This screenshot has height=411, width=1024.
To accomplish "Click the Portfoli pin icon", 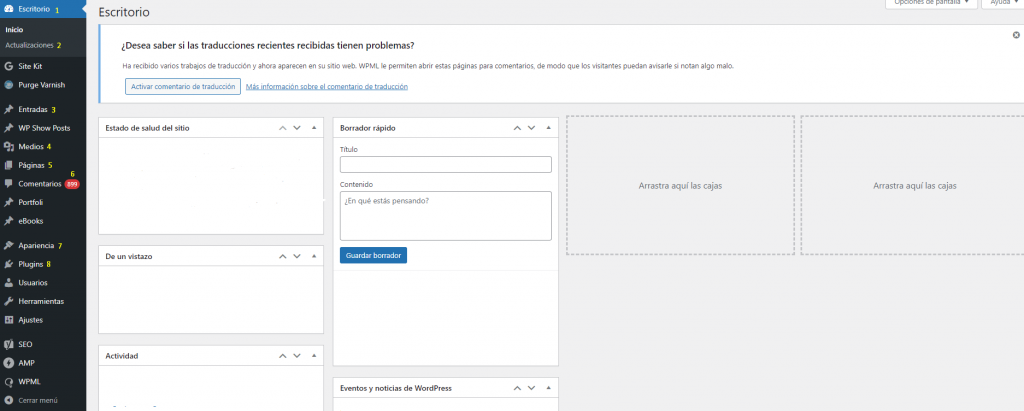I will tap(8, 203).
